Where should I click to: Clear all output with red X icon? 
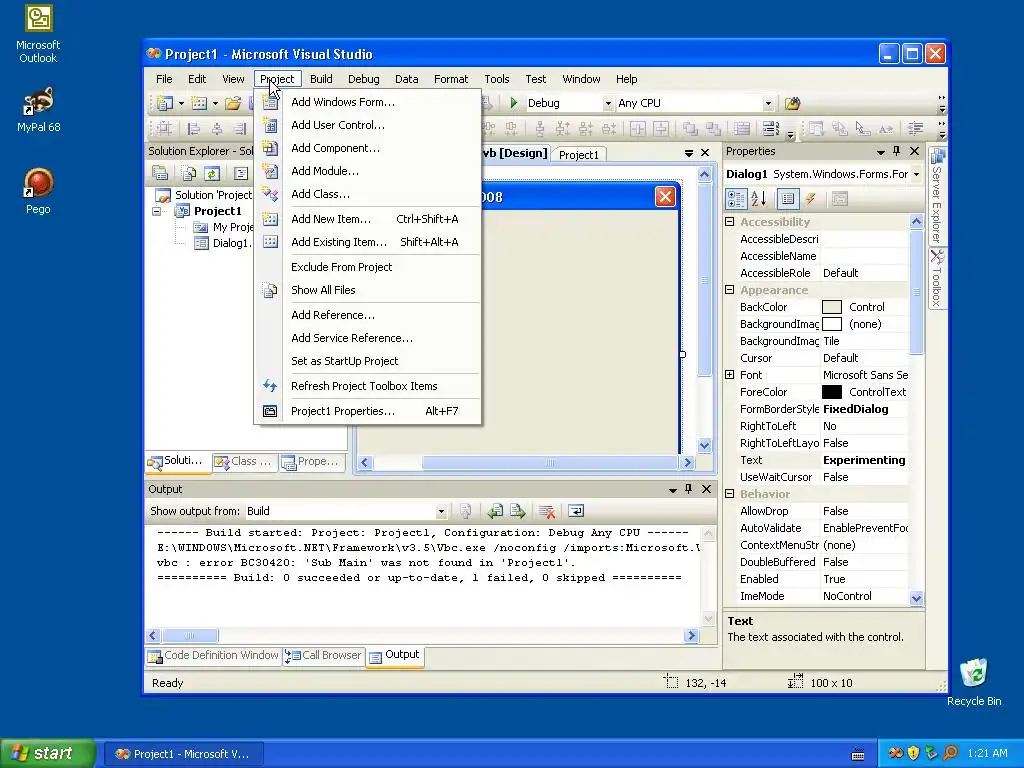coord(547,511)
